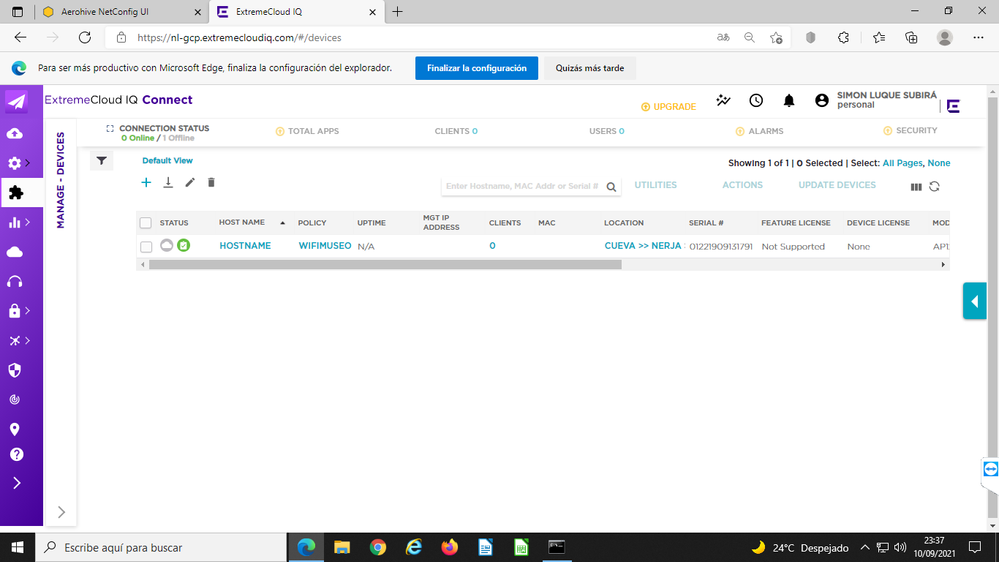Click the filter funnel icon

[101, 161]
